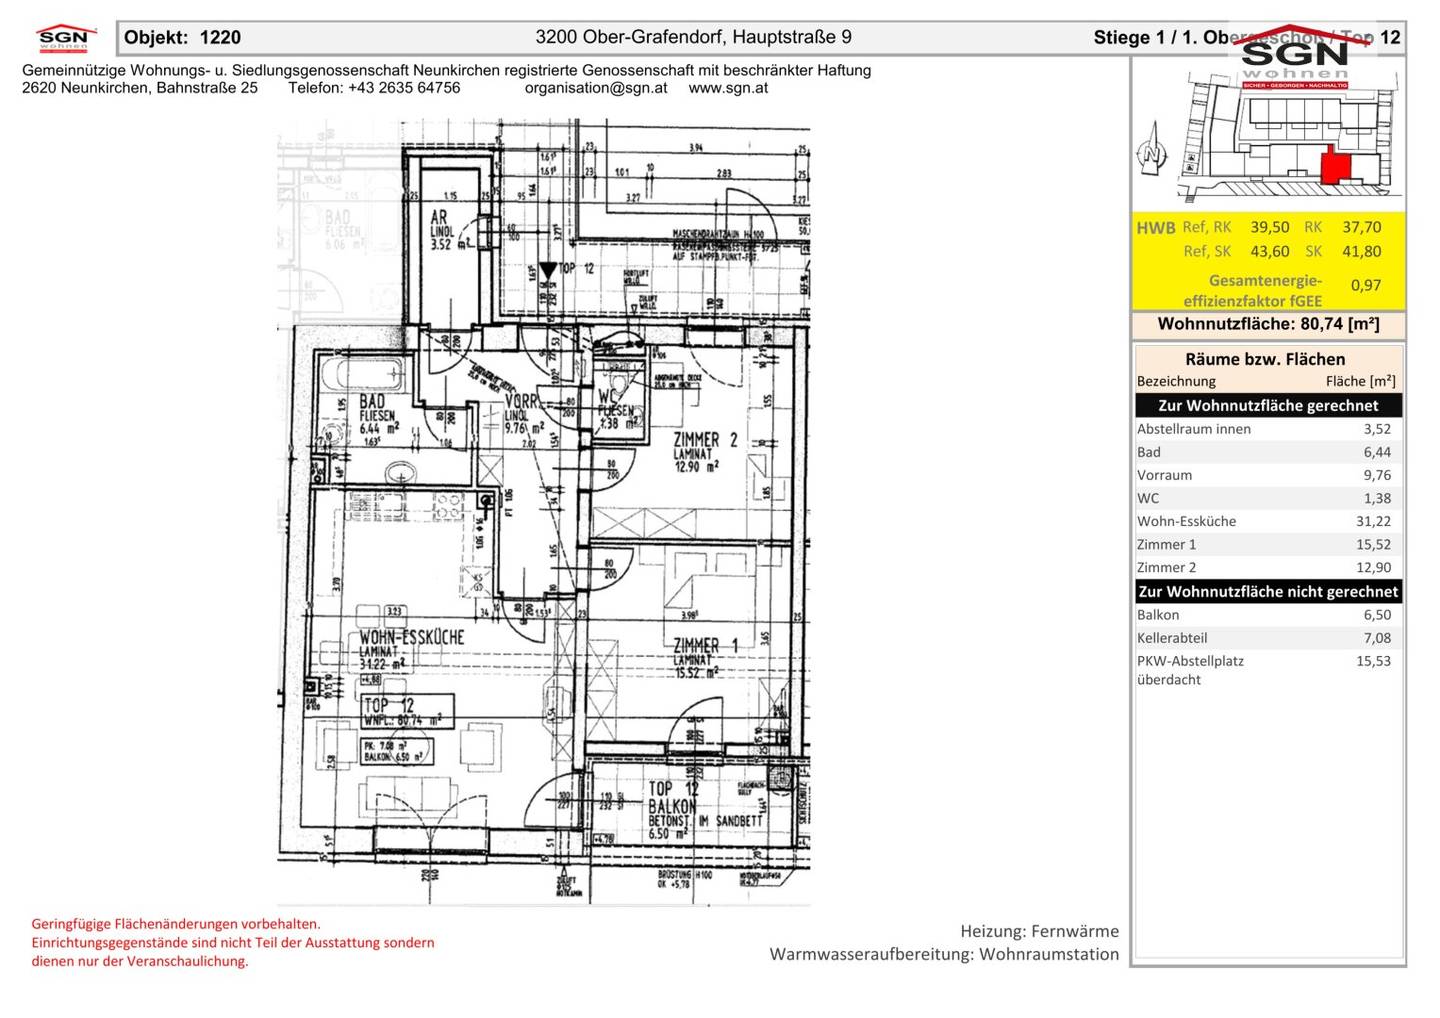Screen dimensions: 1440x1018
Task: Click 'AR LINOL' storage room label on plan
Action: (x=440, y=223)
